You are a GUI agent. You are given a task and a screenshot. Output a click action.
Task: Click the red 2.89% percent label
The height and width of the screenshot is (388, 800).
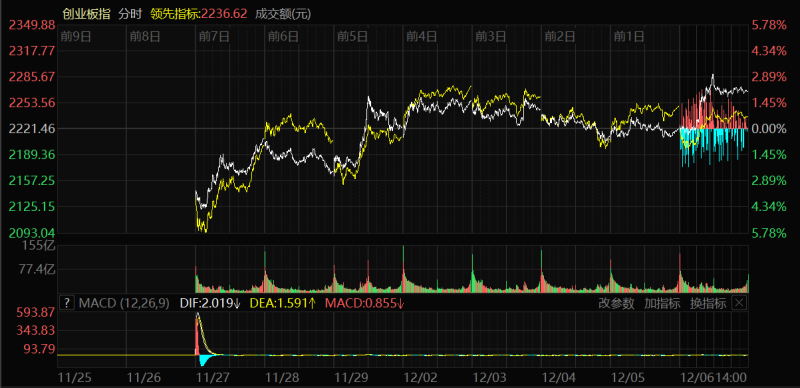coord(769,77)
